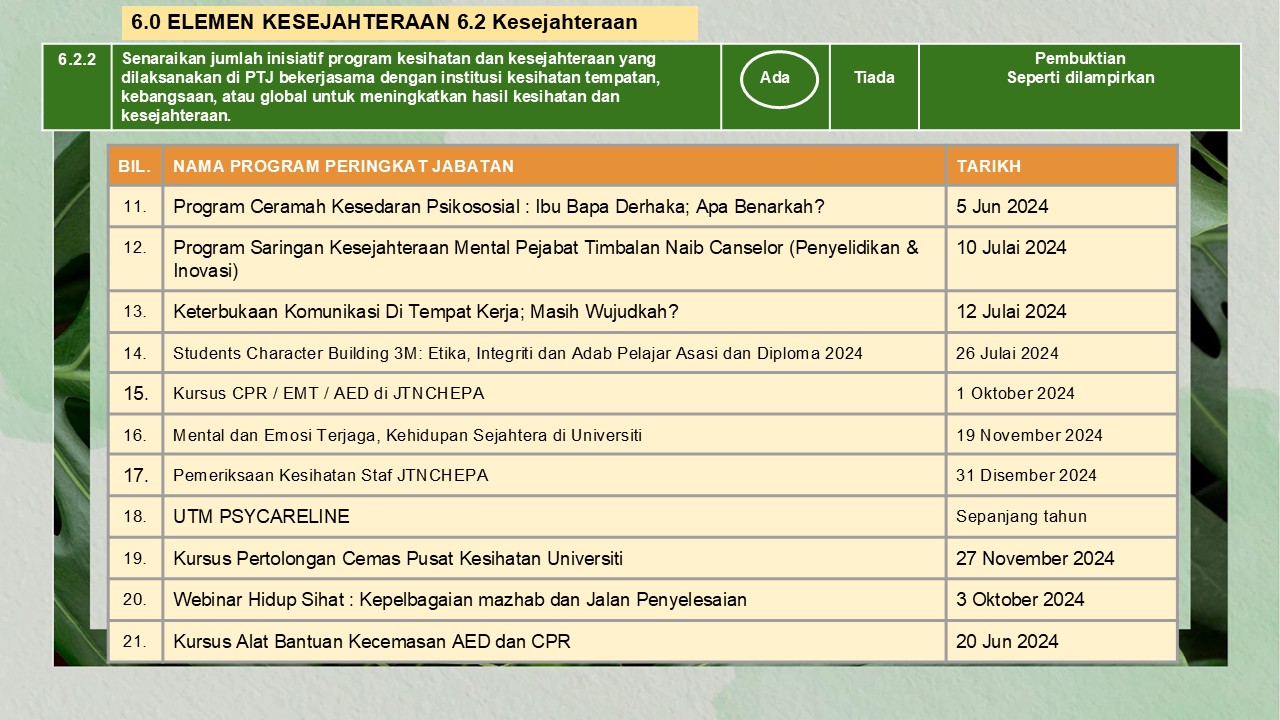
Task: Click the "31 Disember 2024" date cell
Action: point(1026,476)
